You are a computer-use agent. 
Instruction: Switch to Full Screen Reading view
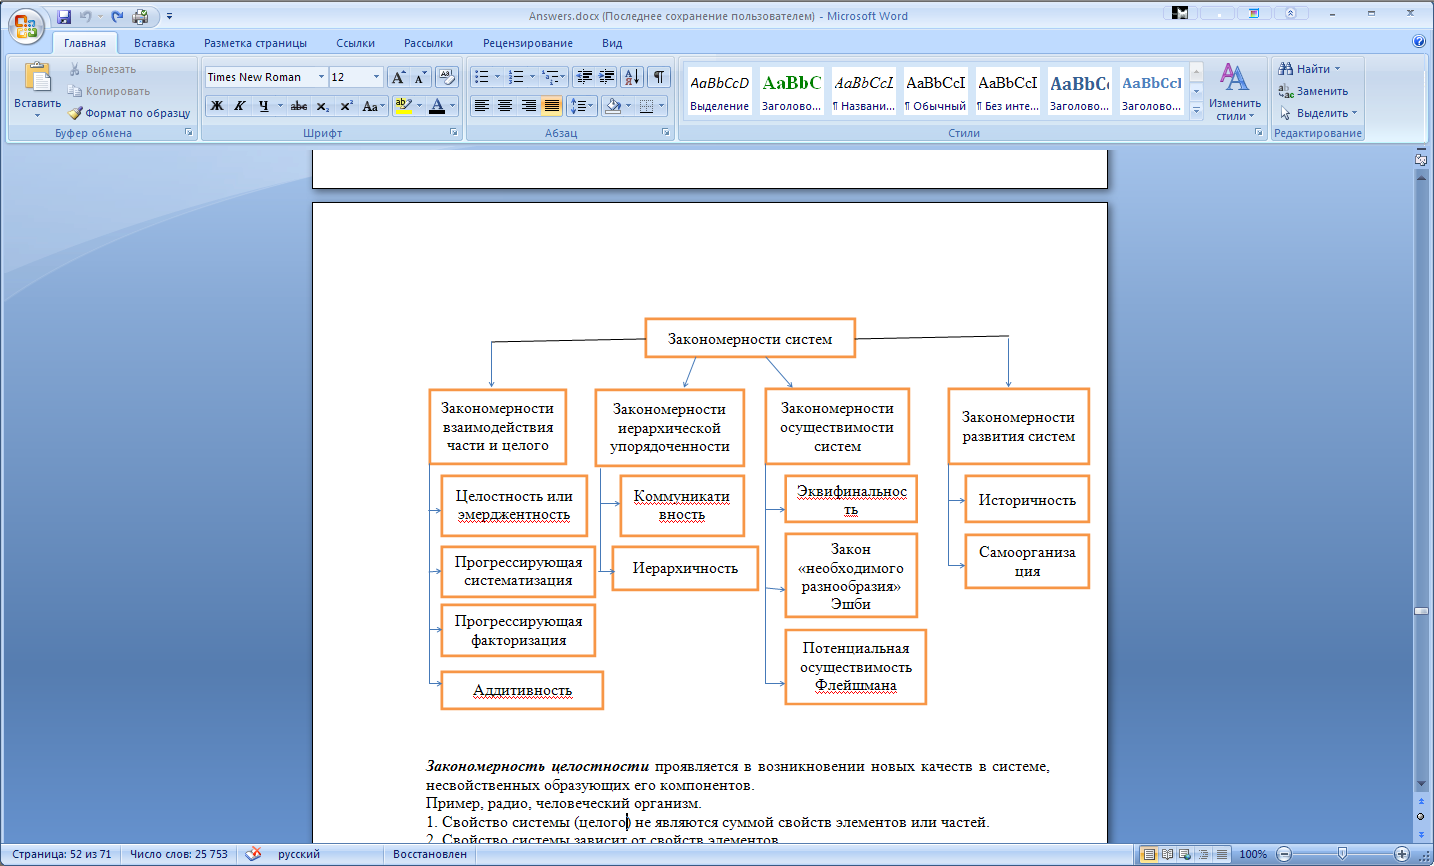pyautogui.click(x=1167, y=854)
